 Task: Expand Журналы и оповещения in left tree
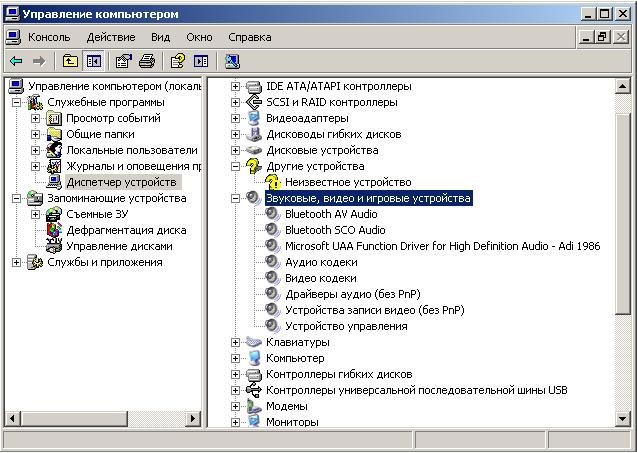tap(35, 166)
